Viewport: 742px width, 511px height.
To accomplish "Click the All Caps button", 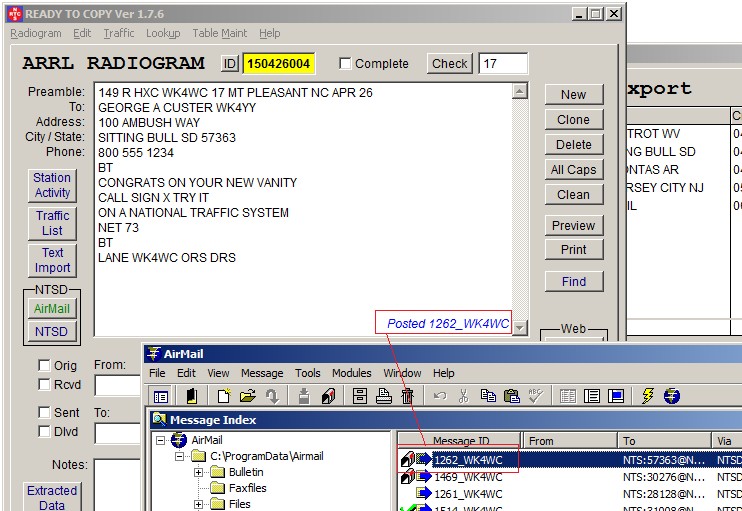I will [574, 169].
